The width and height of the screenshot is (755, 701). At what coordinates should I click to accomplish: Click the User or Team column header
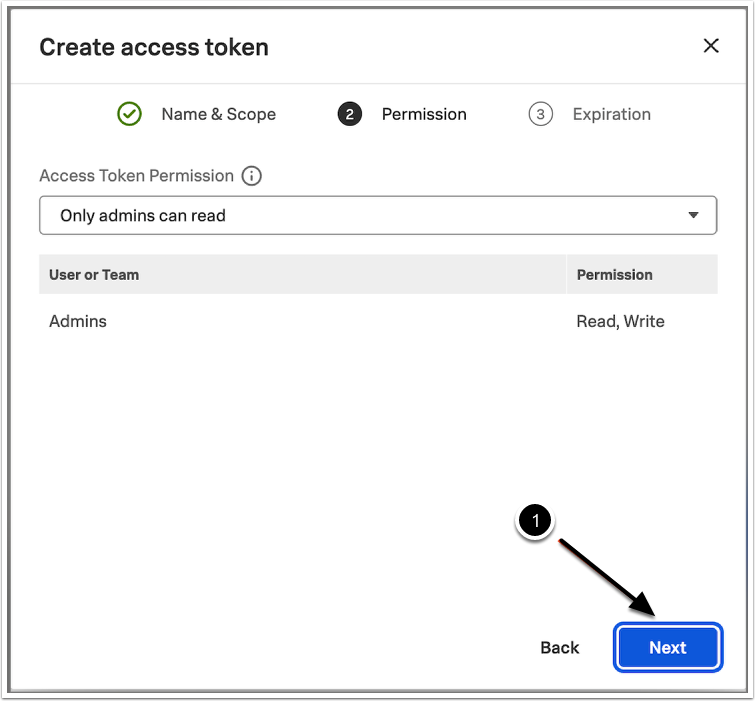[94, 274]
